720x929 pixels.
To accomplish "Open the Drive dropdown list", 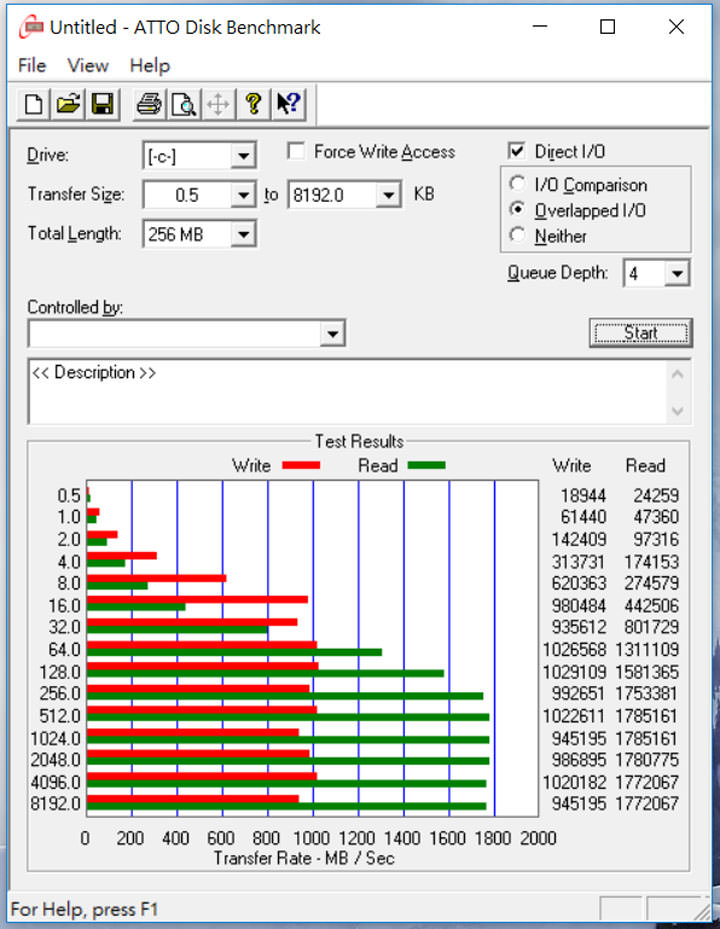I will click(243, 156).
